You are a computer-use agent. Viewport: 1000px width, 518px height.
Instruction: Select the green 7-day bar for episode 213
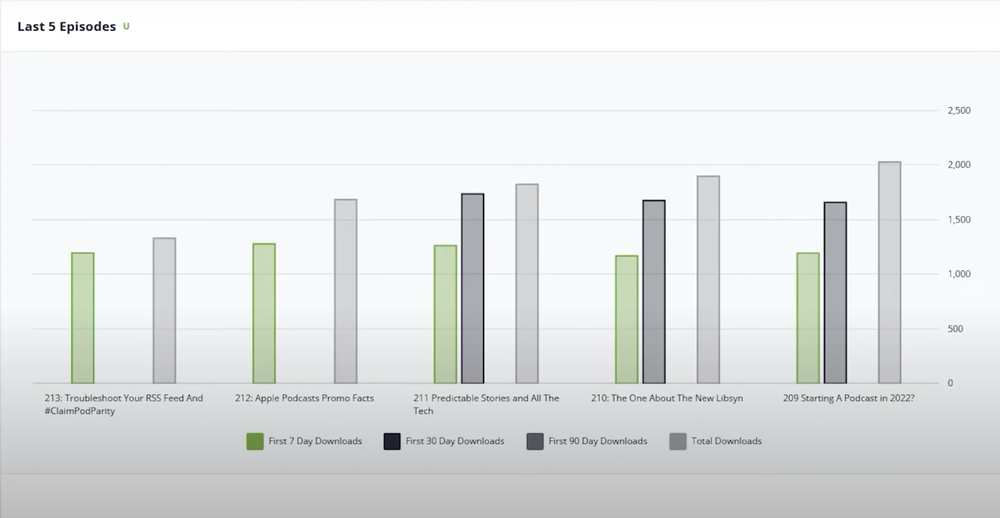[x=83, y=318]
